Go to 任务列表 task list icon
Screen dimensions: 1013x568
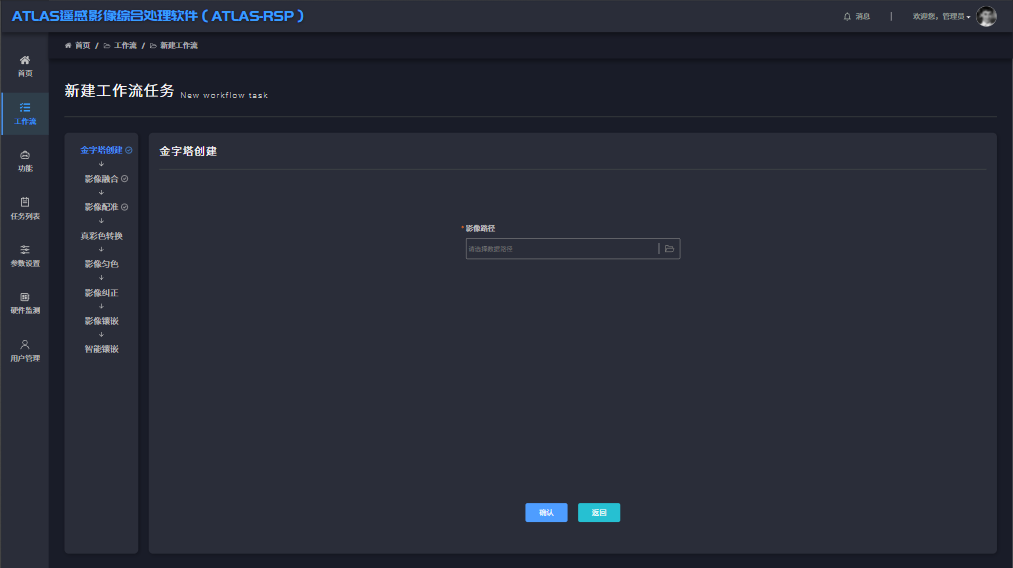tap(25, 202)
